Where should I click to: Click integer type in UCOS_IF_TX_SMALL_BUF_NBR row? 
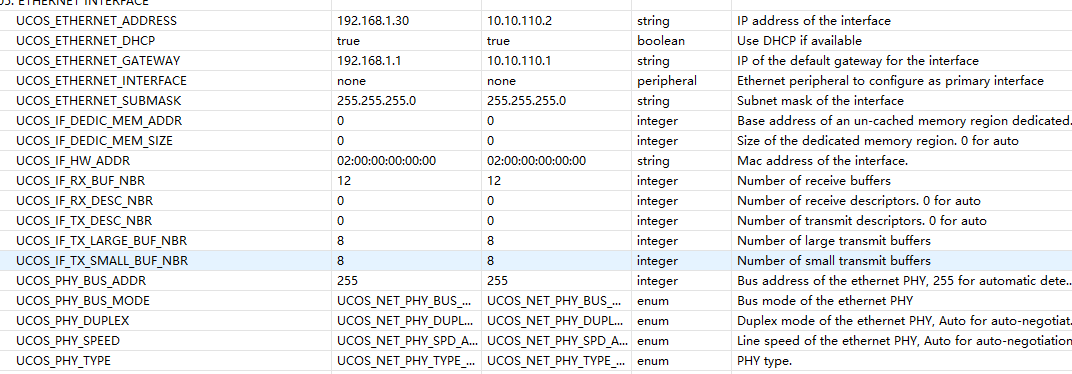point(657,261)
